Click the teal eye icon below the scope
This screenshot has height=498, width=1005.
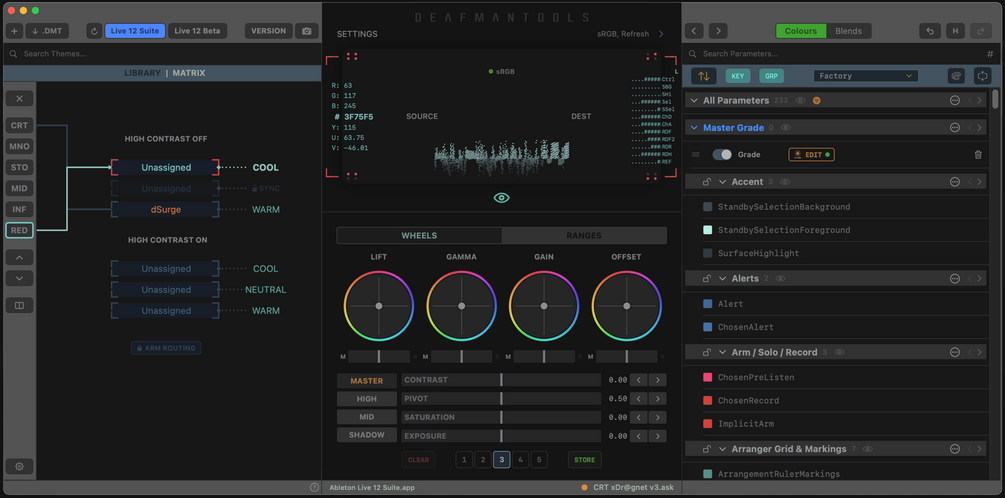[x=501, y=198]
